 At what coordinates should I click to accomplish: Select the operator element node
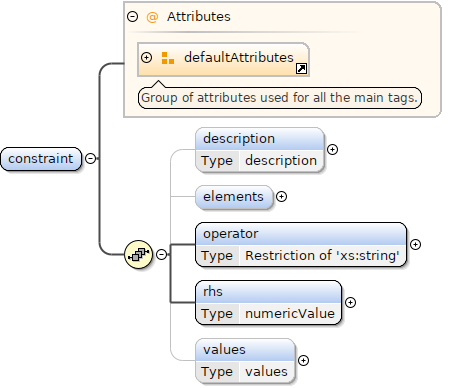301,245
